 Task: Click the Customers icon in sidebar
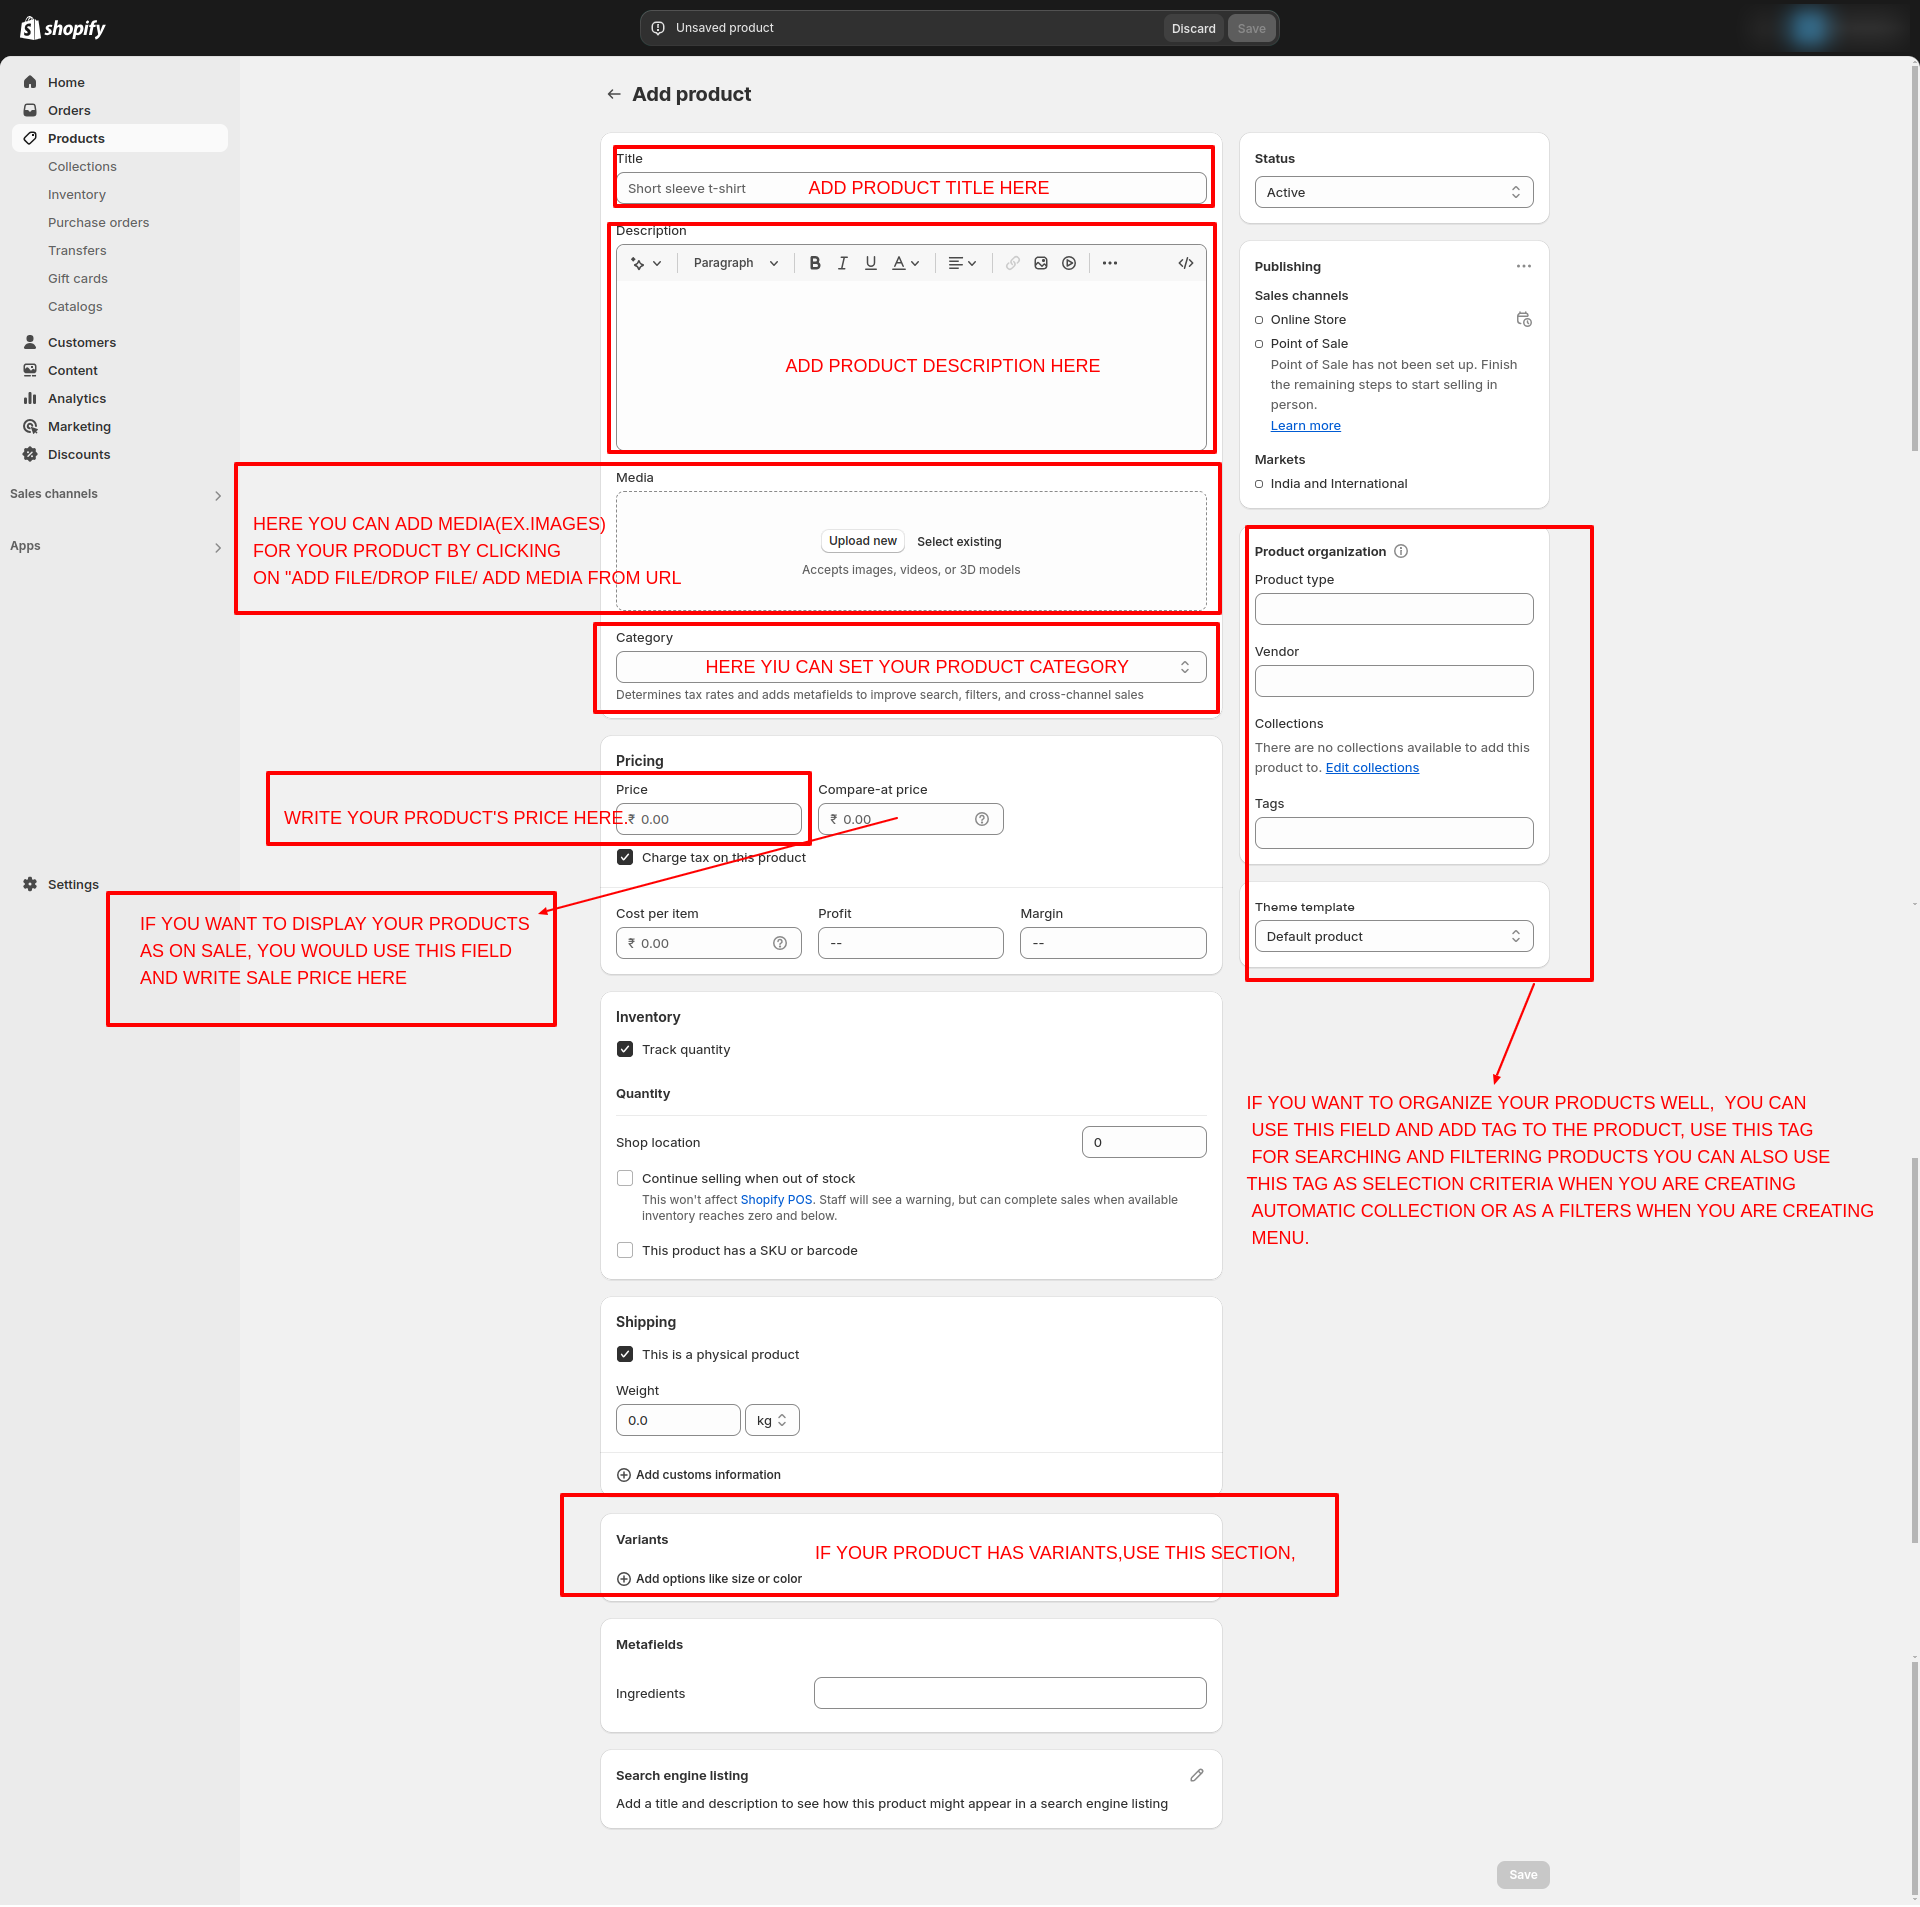pyautogui.click(x=30, y=342)
